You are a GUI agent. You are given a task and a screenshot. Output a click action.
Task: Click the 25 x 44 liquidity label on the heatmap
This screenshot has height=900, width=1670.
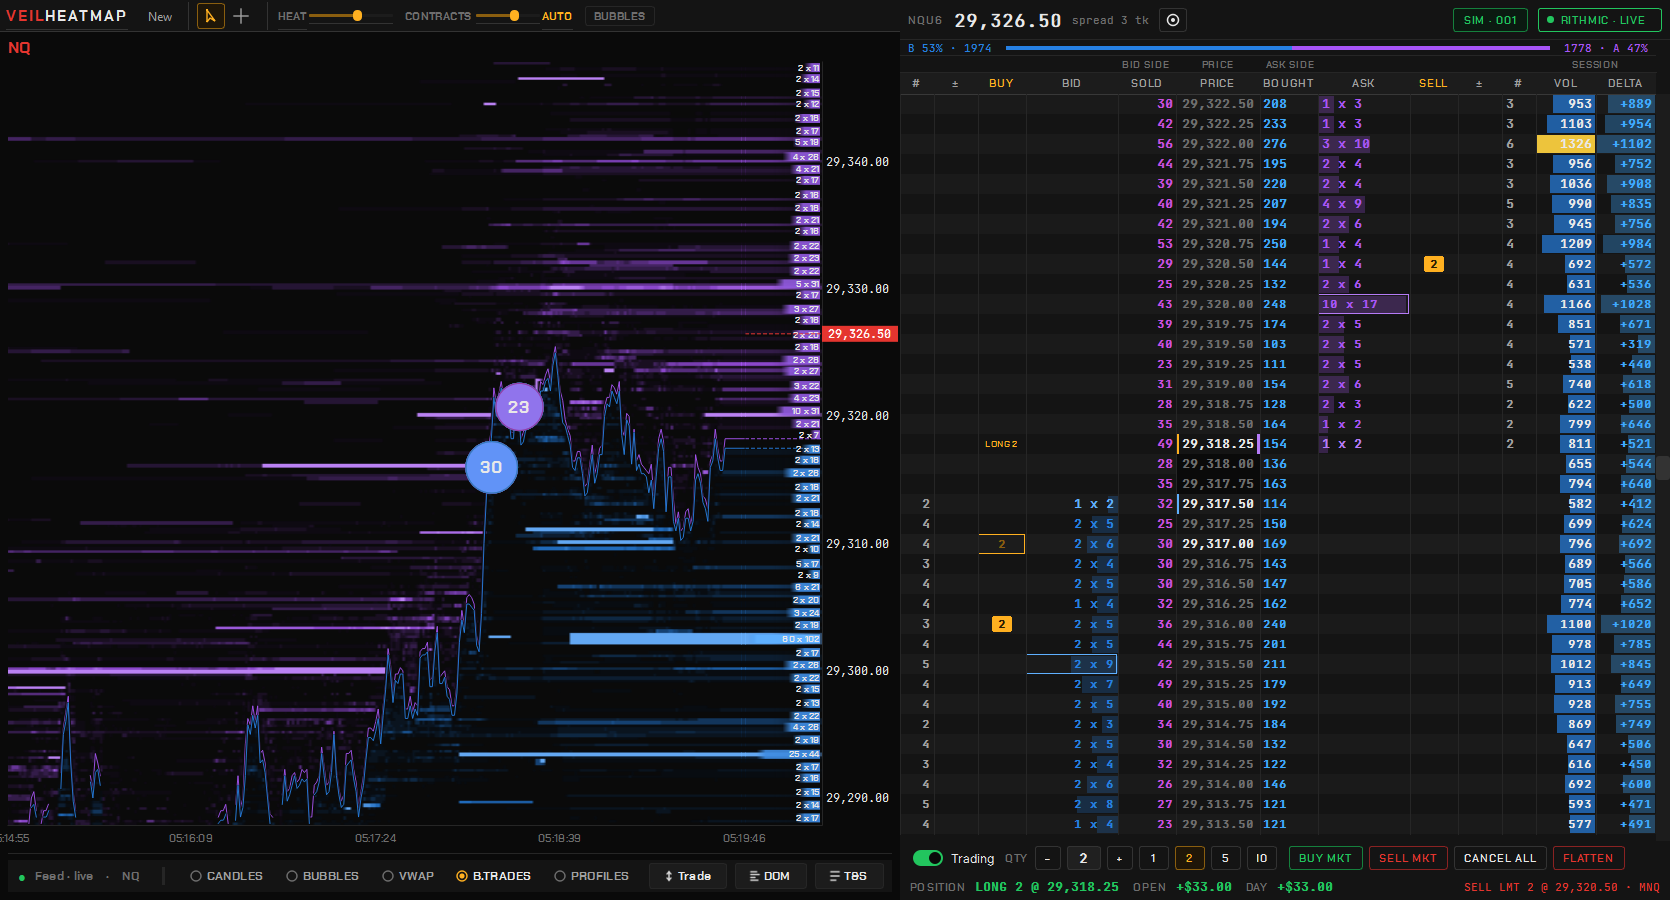tap(804, 754)
